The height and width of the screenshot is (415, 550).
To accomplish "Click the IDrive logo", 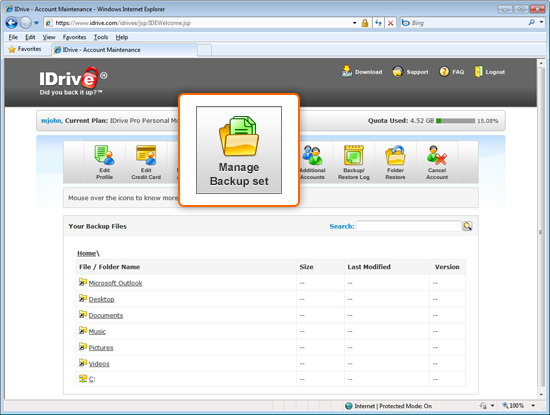I will pyautogui.click(x=73, y=81).
